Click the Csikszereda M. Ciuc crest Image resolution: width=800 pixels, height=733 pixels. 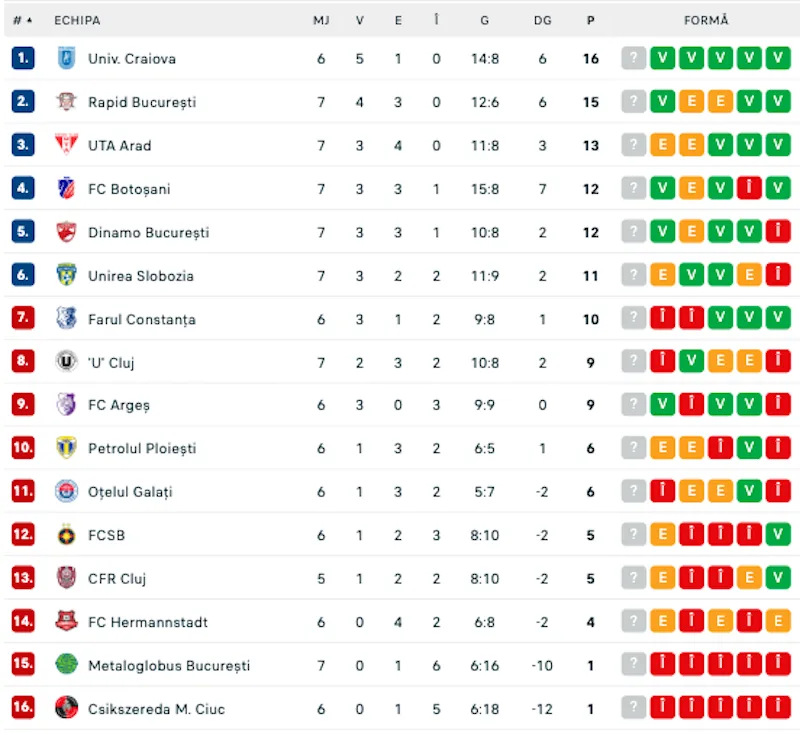coord(66,709)
